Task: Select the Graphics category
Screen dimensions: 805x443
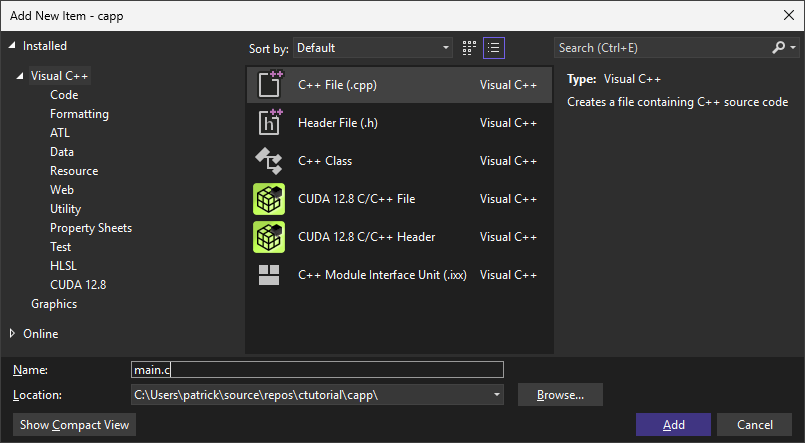Action: click(54, 304)
